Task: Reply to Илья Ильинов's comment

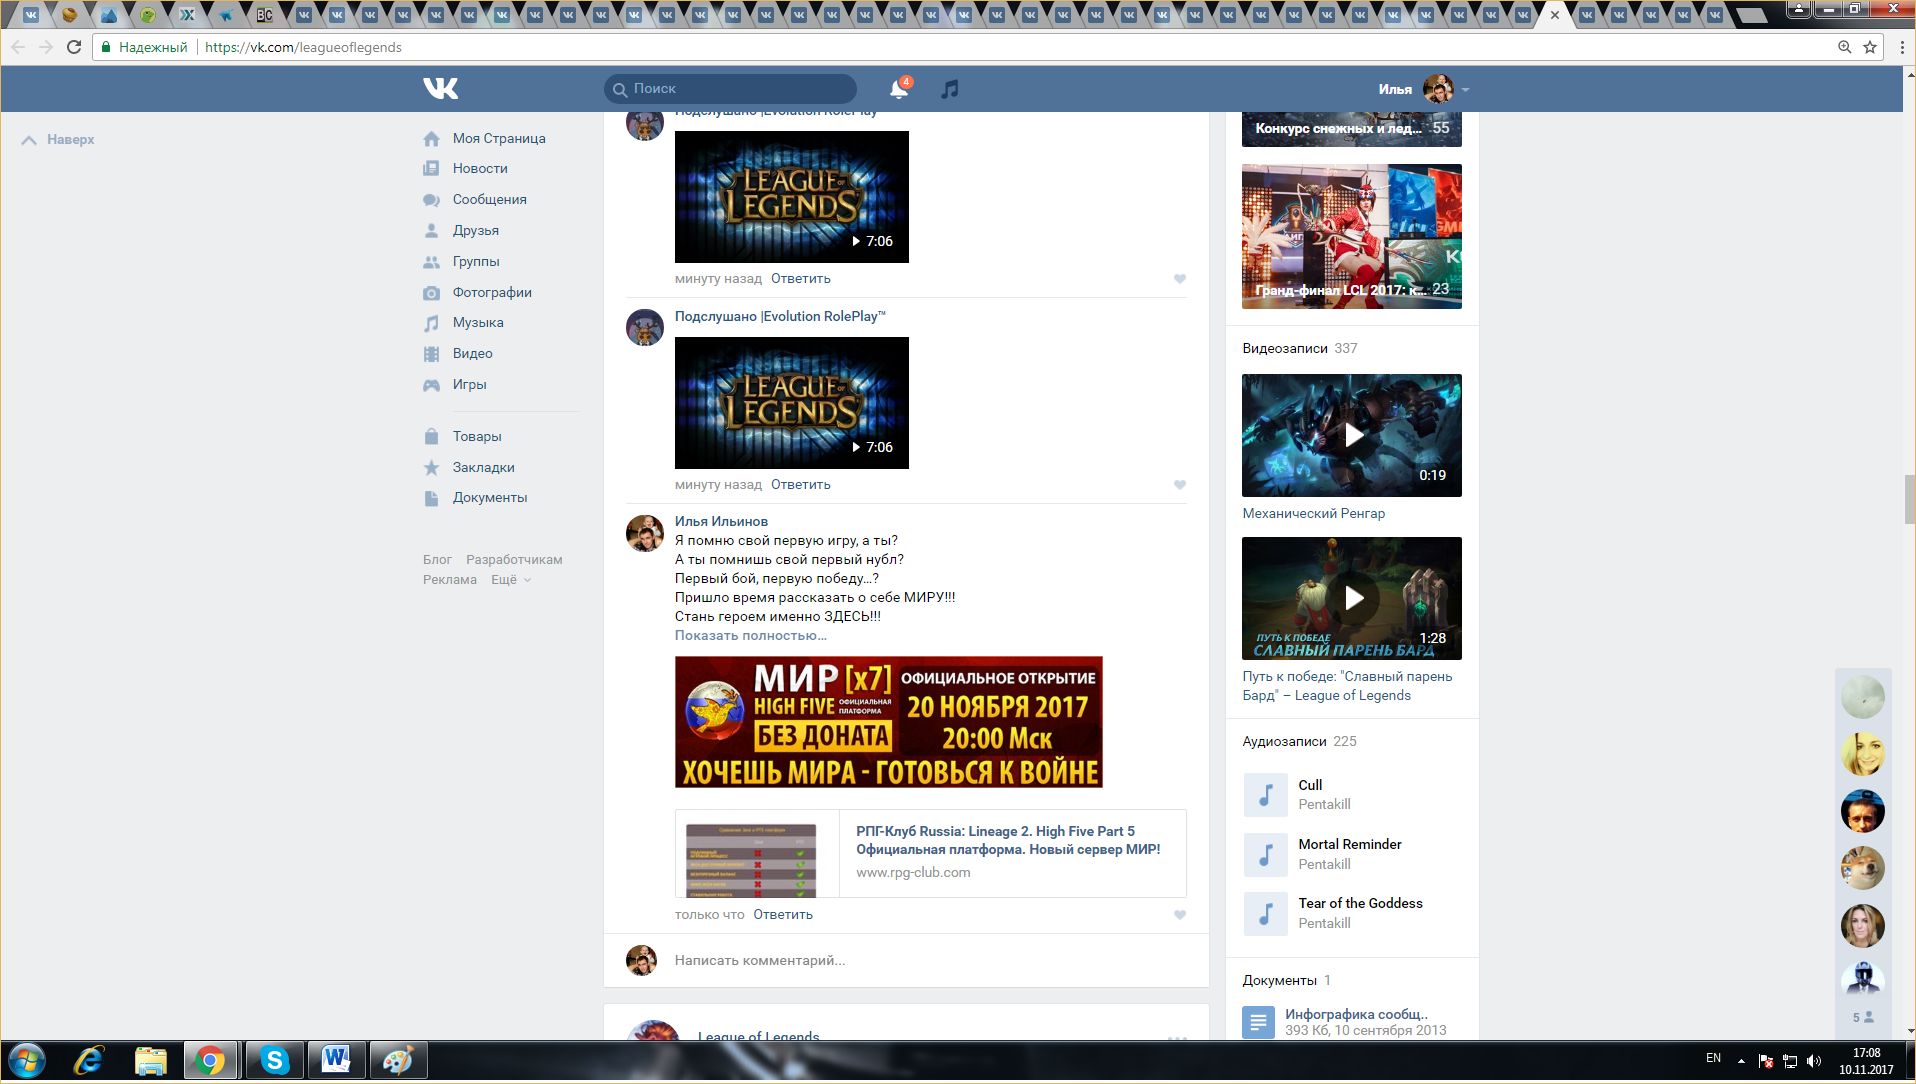Action: pyautogui.click(x=782, y=914)
